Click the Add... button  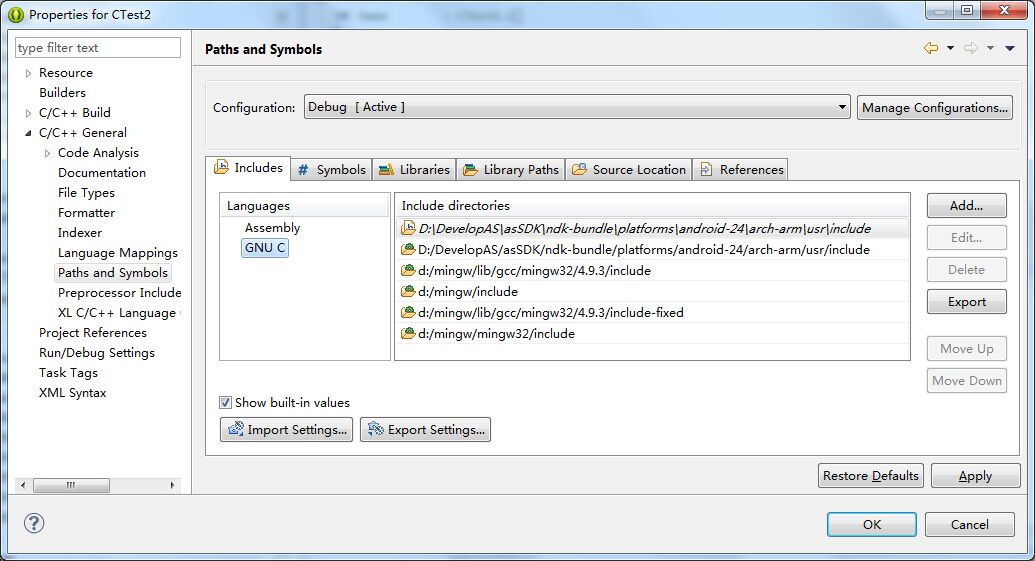pos(966,205)
